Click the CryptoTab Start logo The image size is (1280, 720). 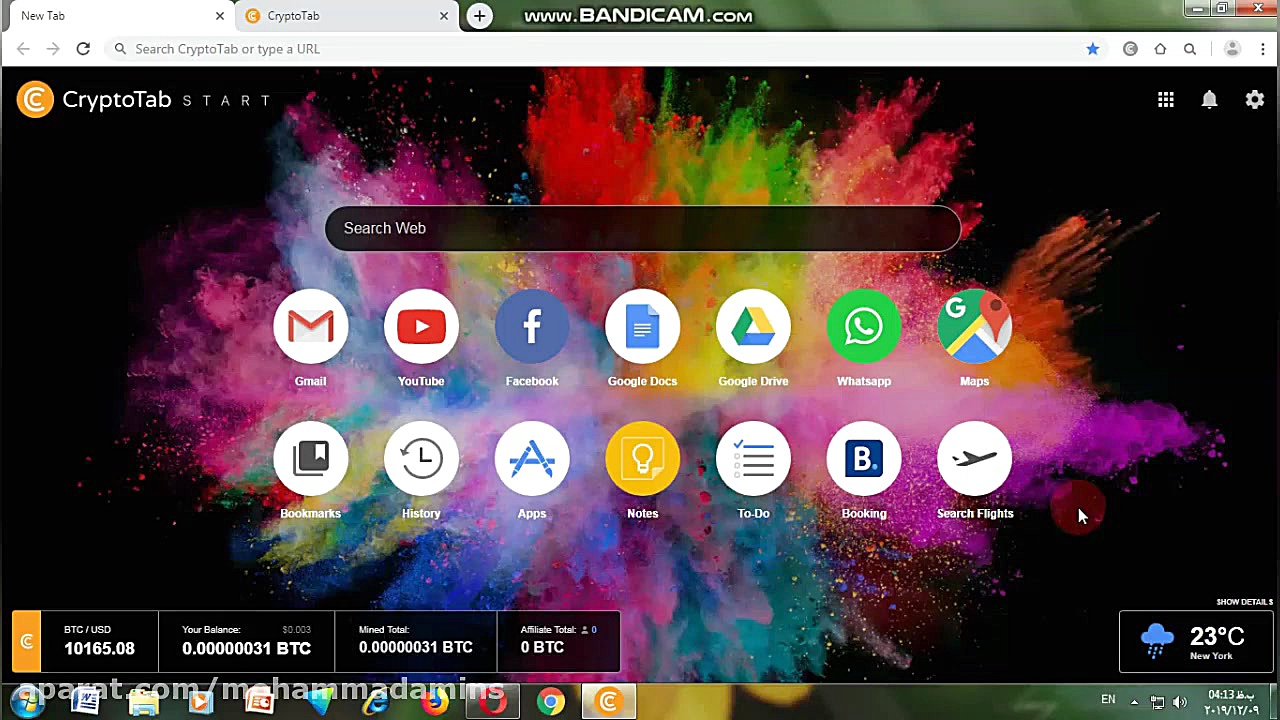[x=143, y=100]
